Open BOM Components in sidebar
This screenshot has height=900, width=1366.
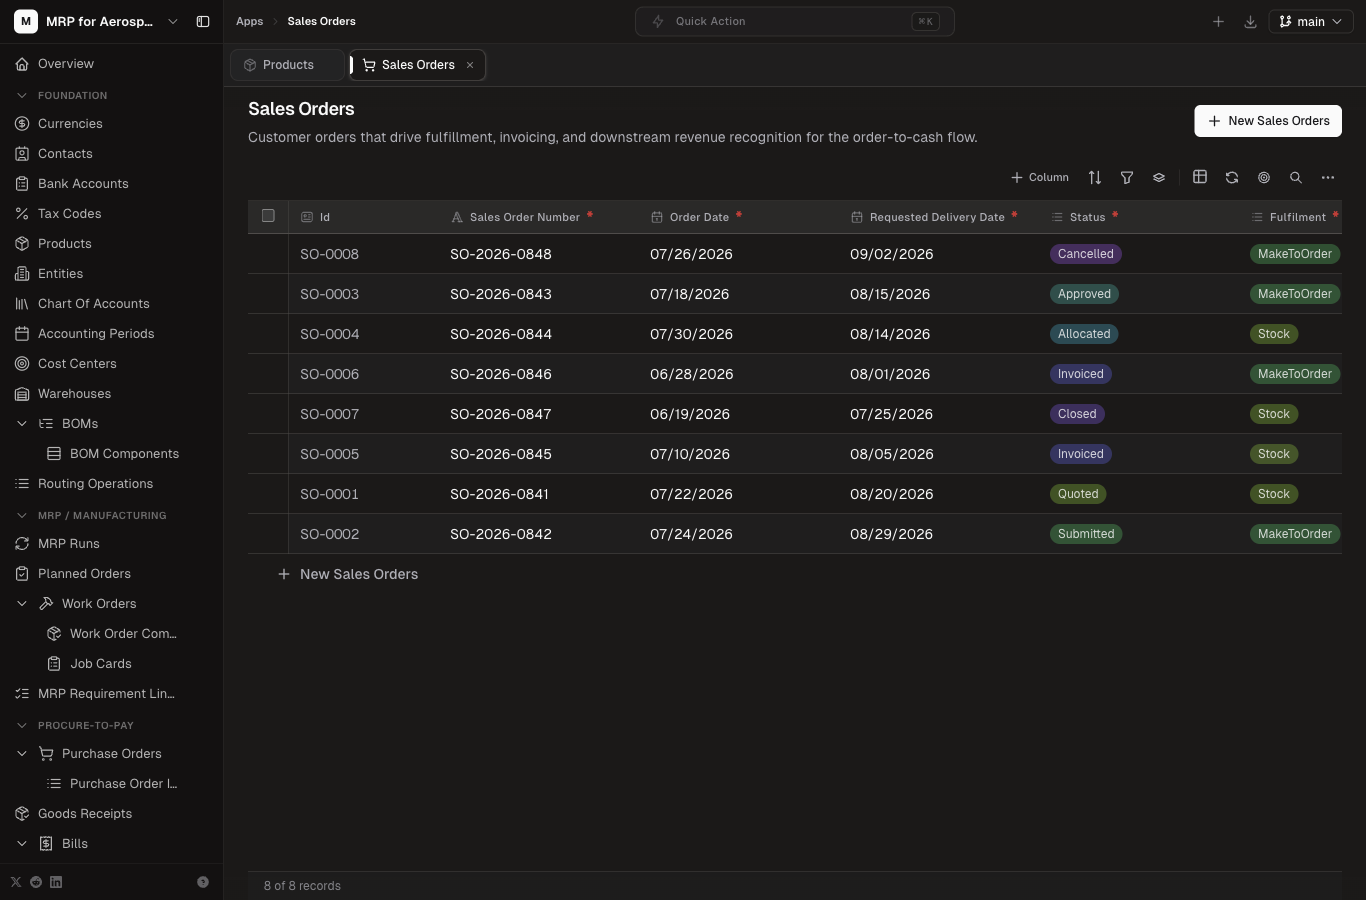point(124,454)
